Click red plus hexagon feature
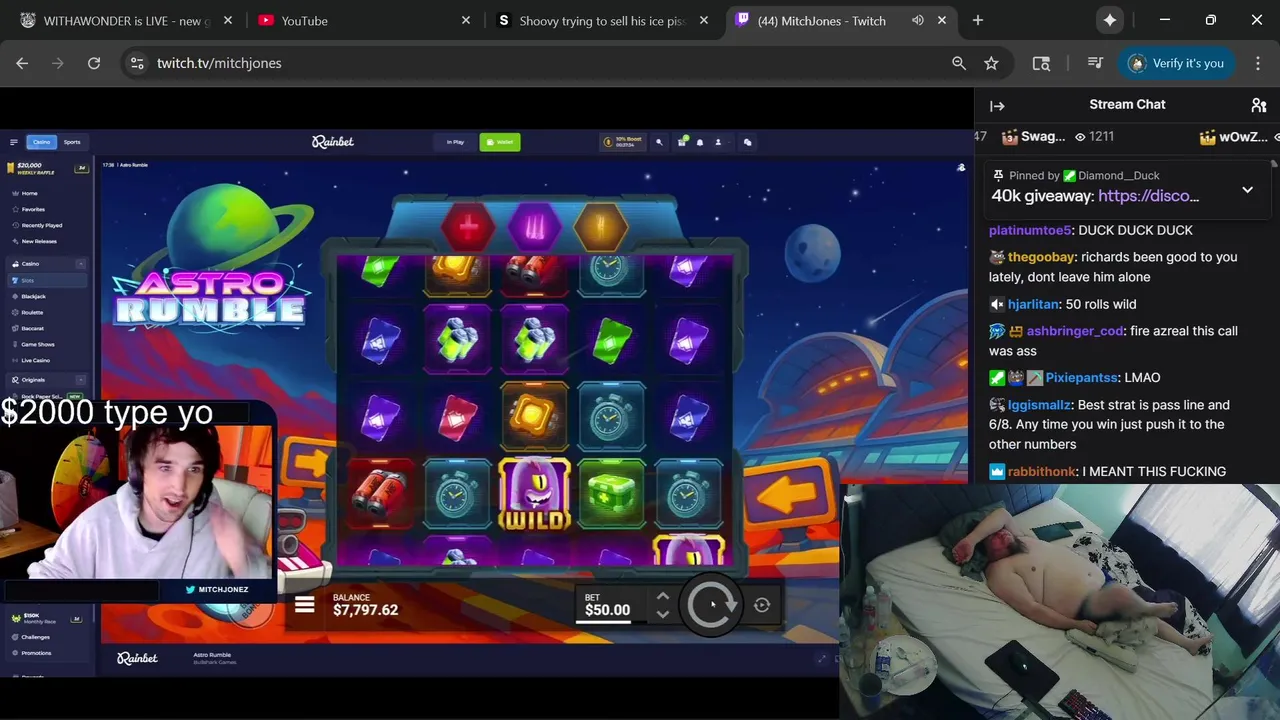1280x720 pixels. [468, 227]
